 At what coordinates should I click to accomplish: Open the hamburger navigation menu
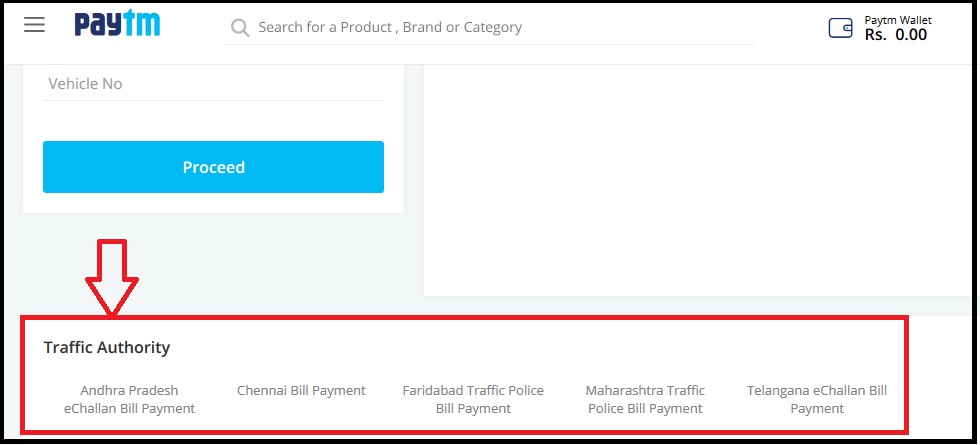coord(35,25)
